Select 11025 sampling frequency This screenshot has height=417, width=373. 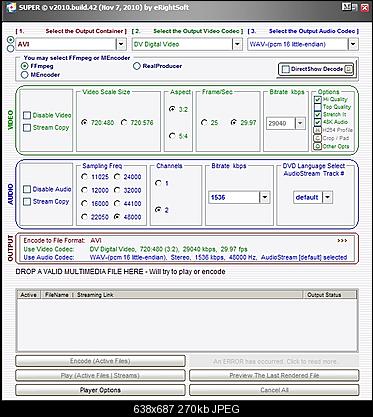(x=85, y=177)
